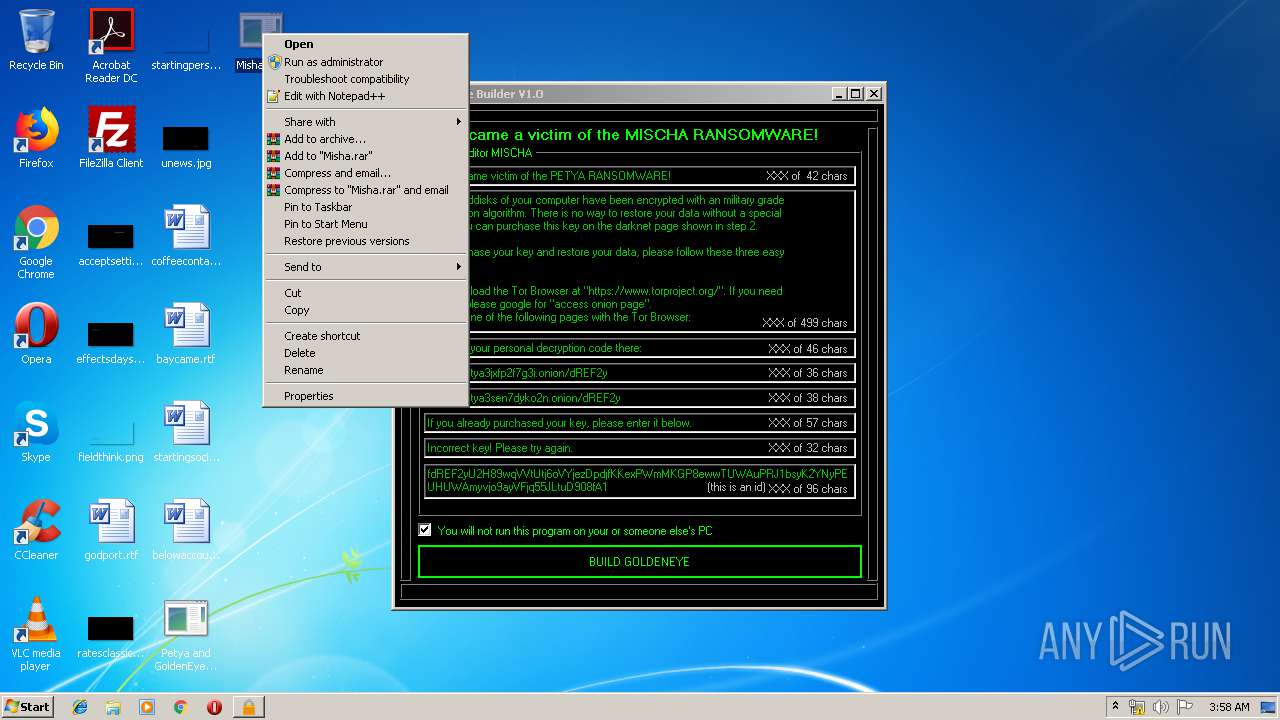The height and width of the screenshot is (720, 1280).
Task: Launch Opera desktop shortcut
Action: click(36, 334)
